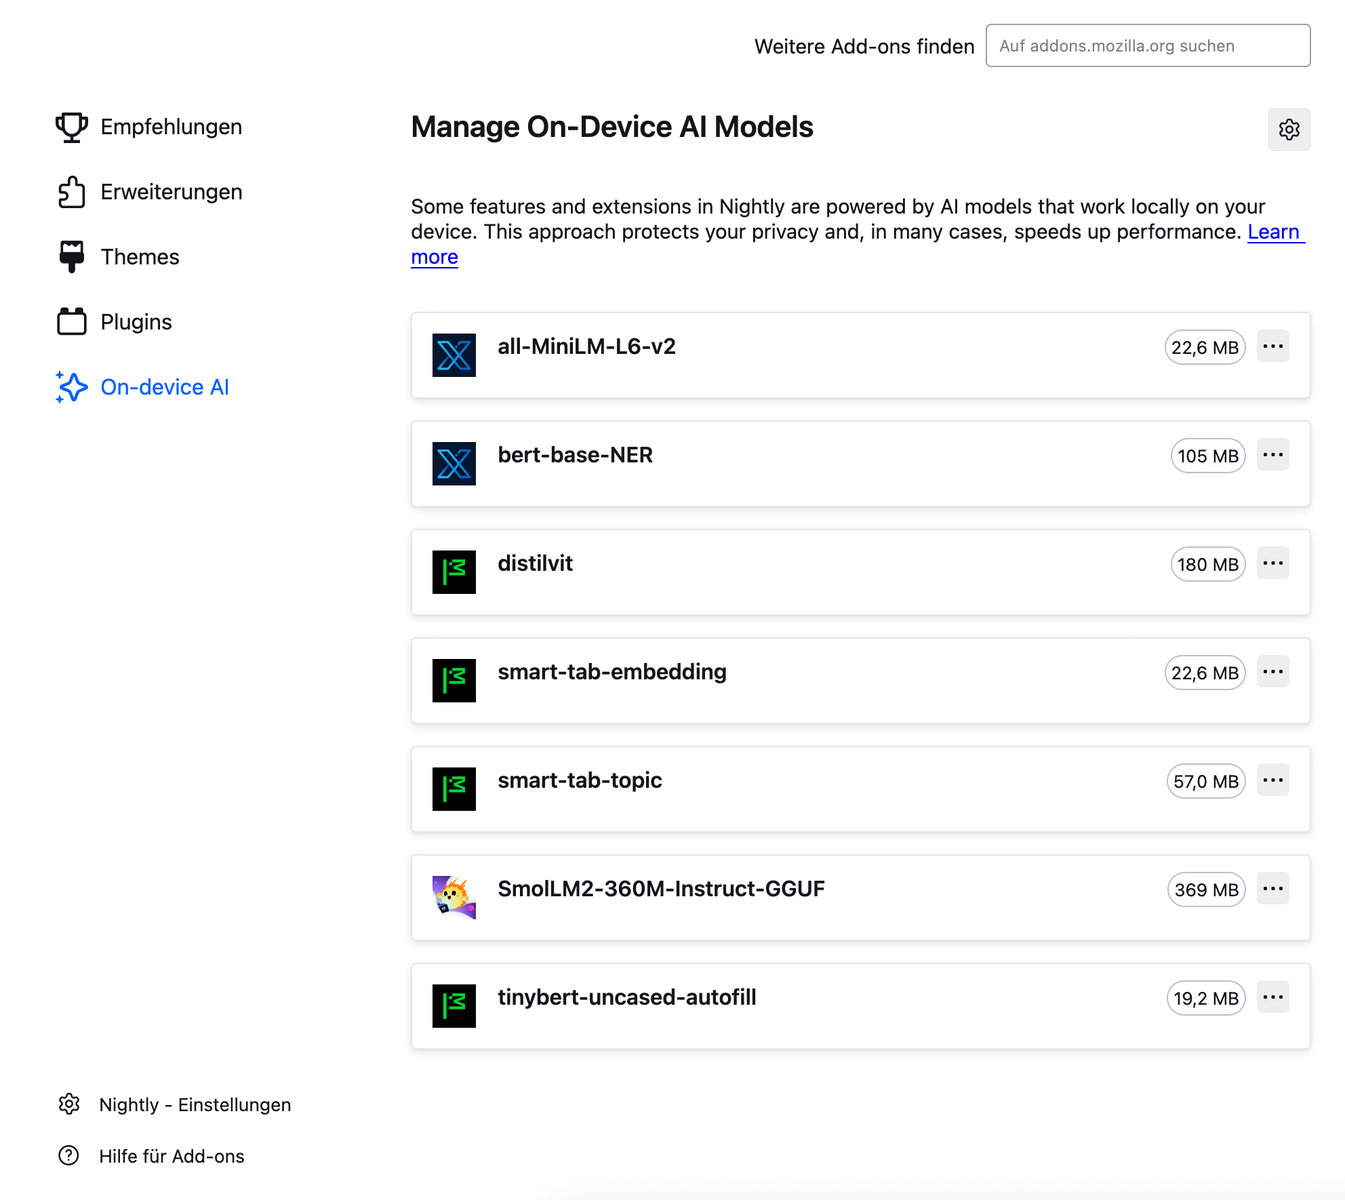
Task: Click the distilvit model icon
Action: tap(454, 572)
